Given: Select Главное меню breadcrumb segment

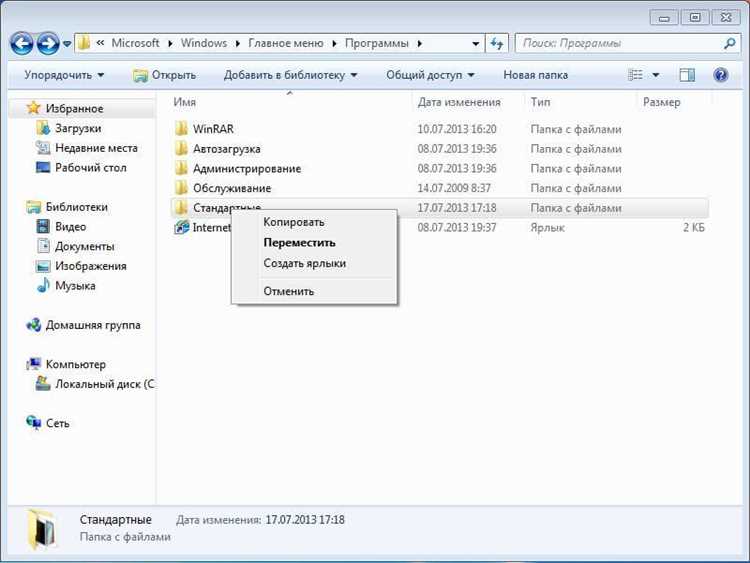Looking at the screenshot, I should coord(286,43).
